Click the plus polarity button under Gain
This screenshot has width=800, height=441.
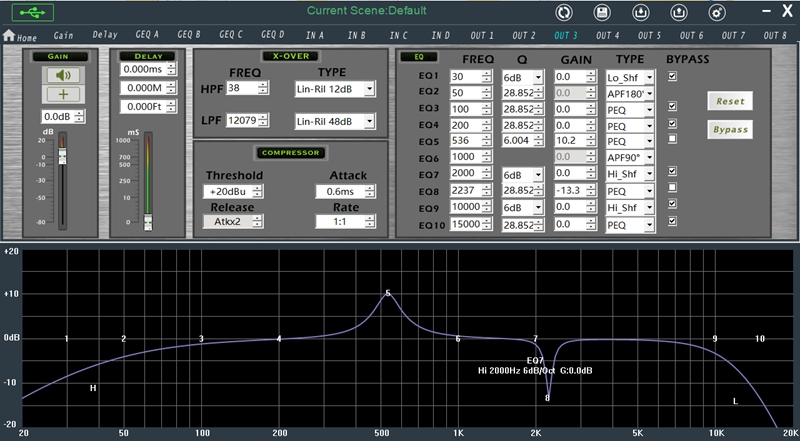pyautogui.click(x=62, y=93)
